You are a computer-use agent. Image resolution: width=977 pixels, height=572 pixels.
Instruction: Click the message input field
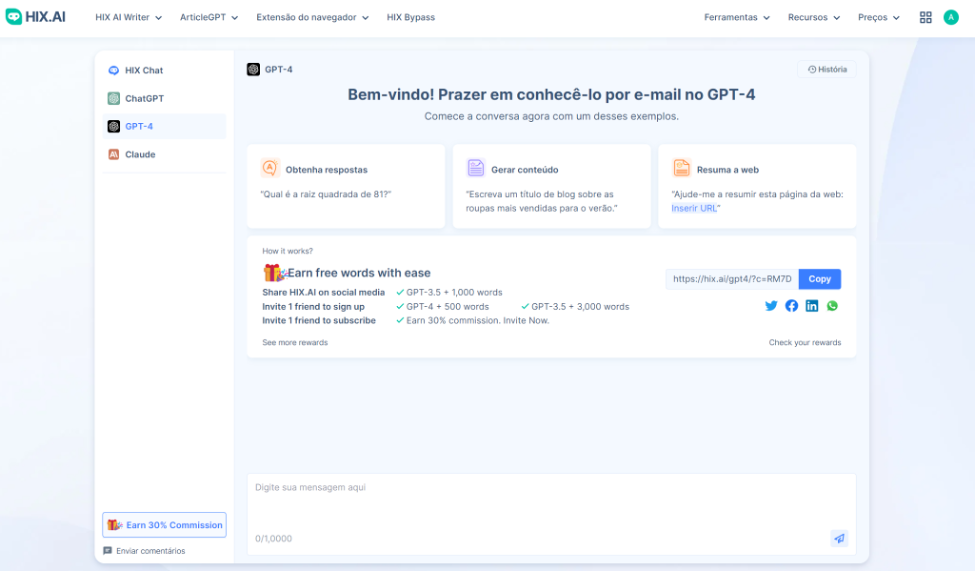tap(551, 515)
